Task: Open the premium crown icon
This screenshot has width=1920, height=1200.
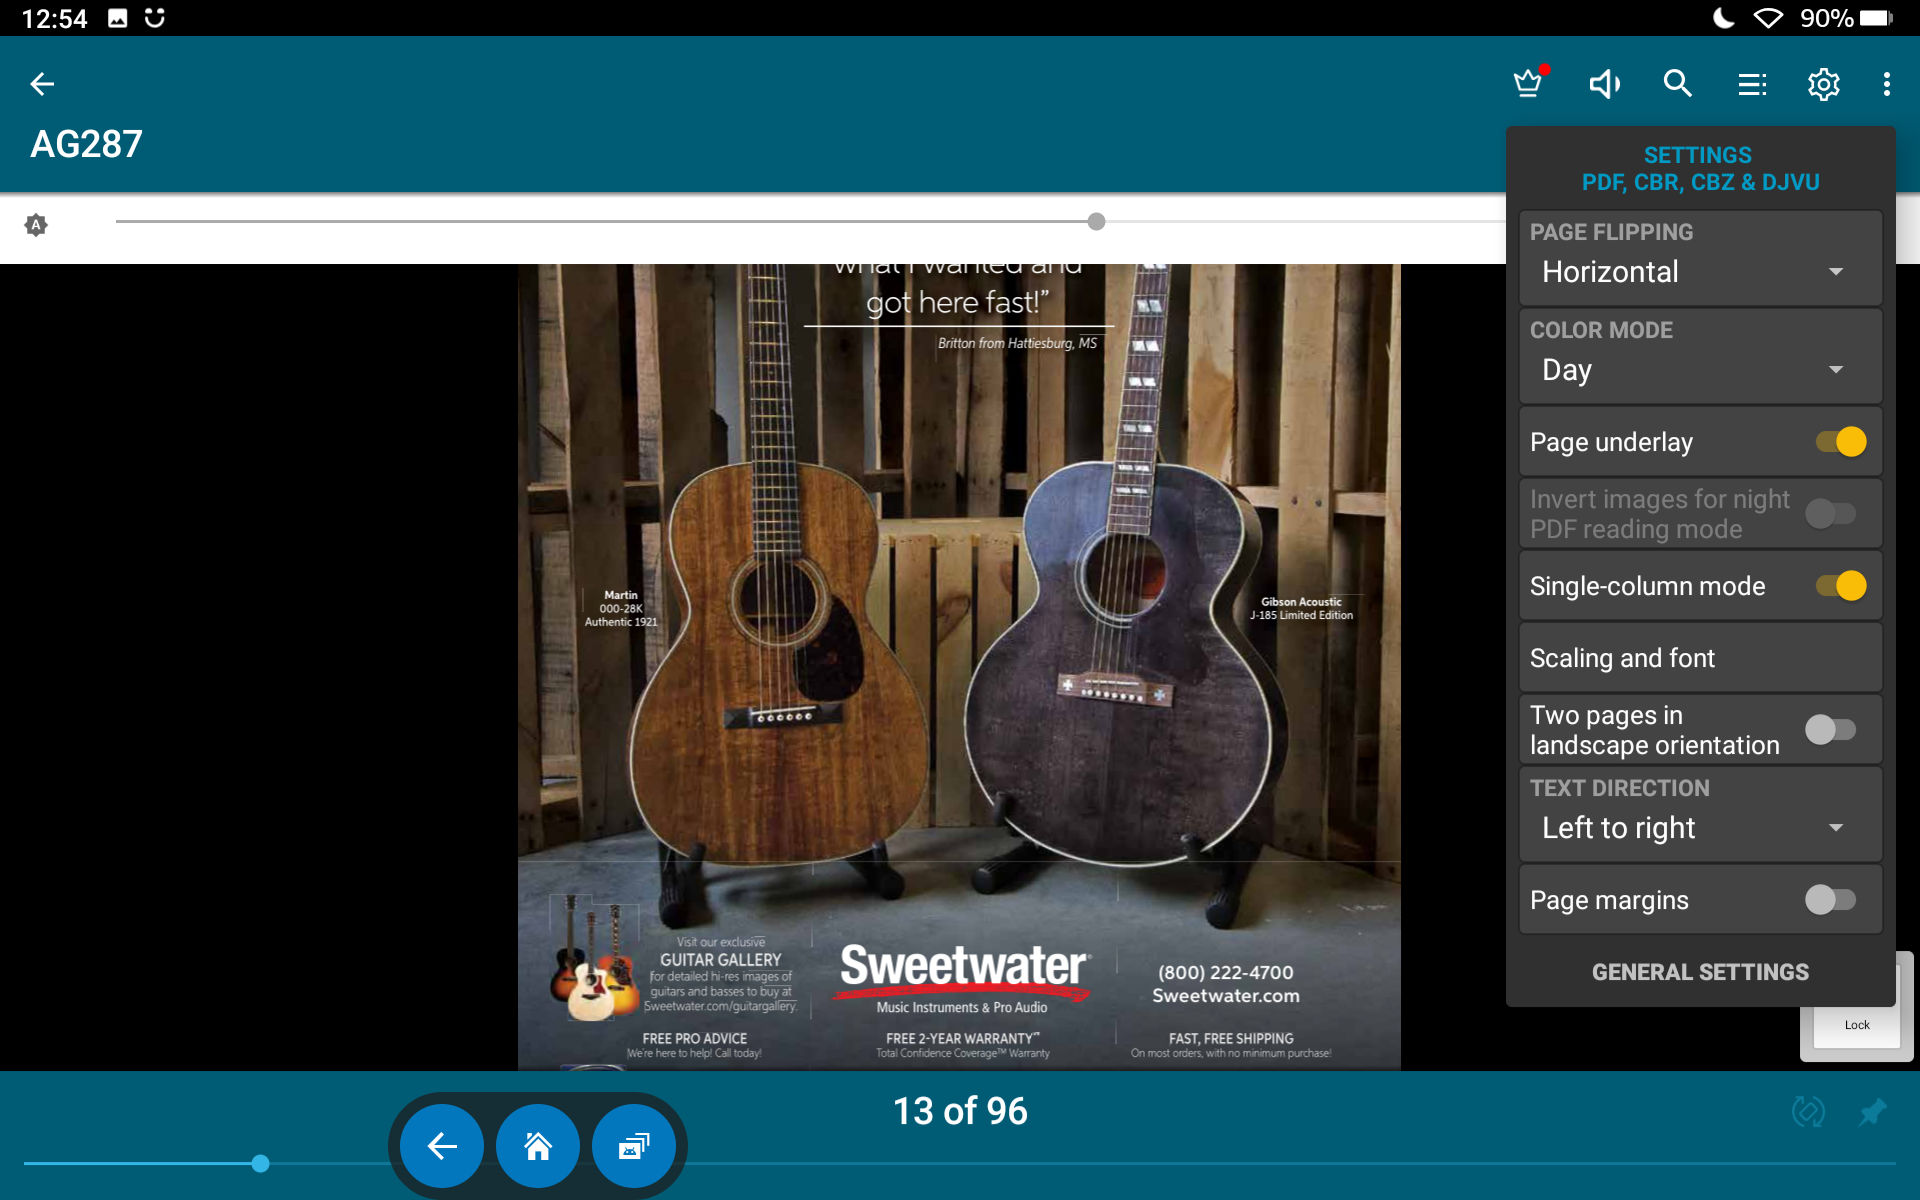Action: (1529, 83)
